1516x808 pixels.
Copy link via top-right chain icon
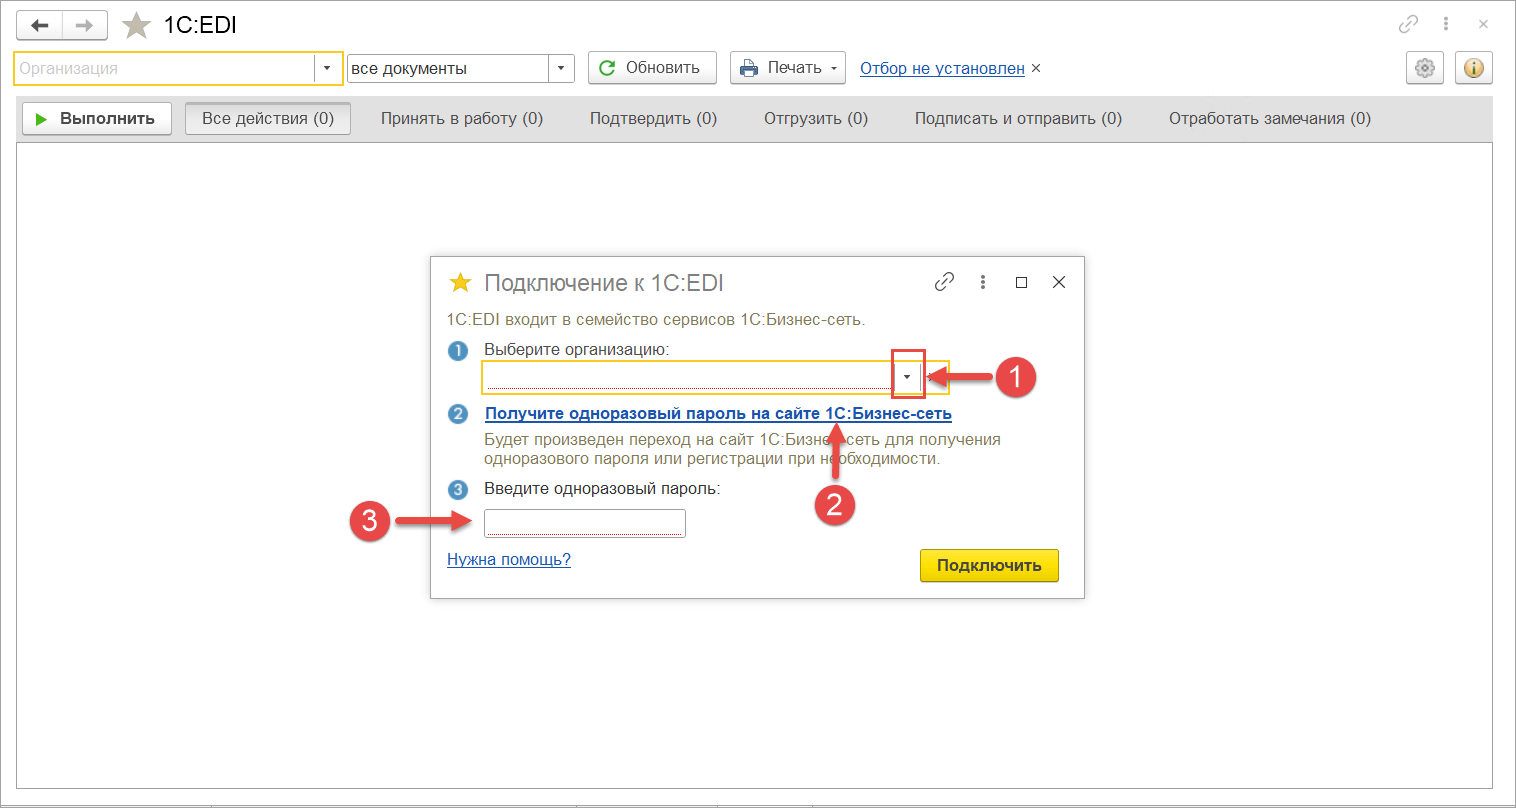pyautogui.click(x=1408, y=24)
